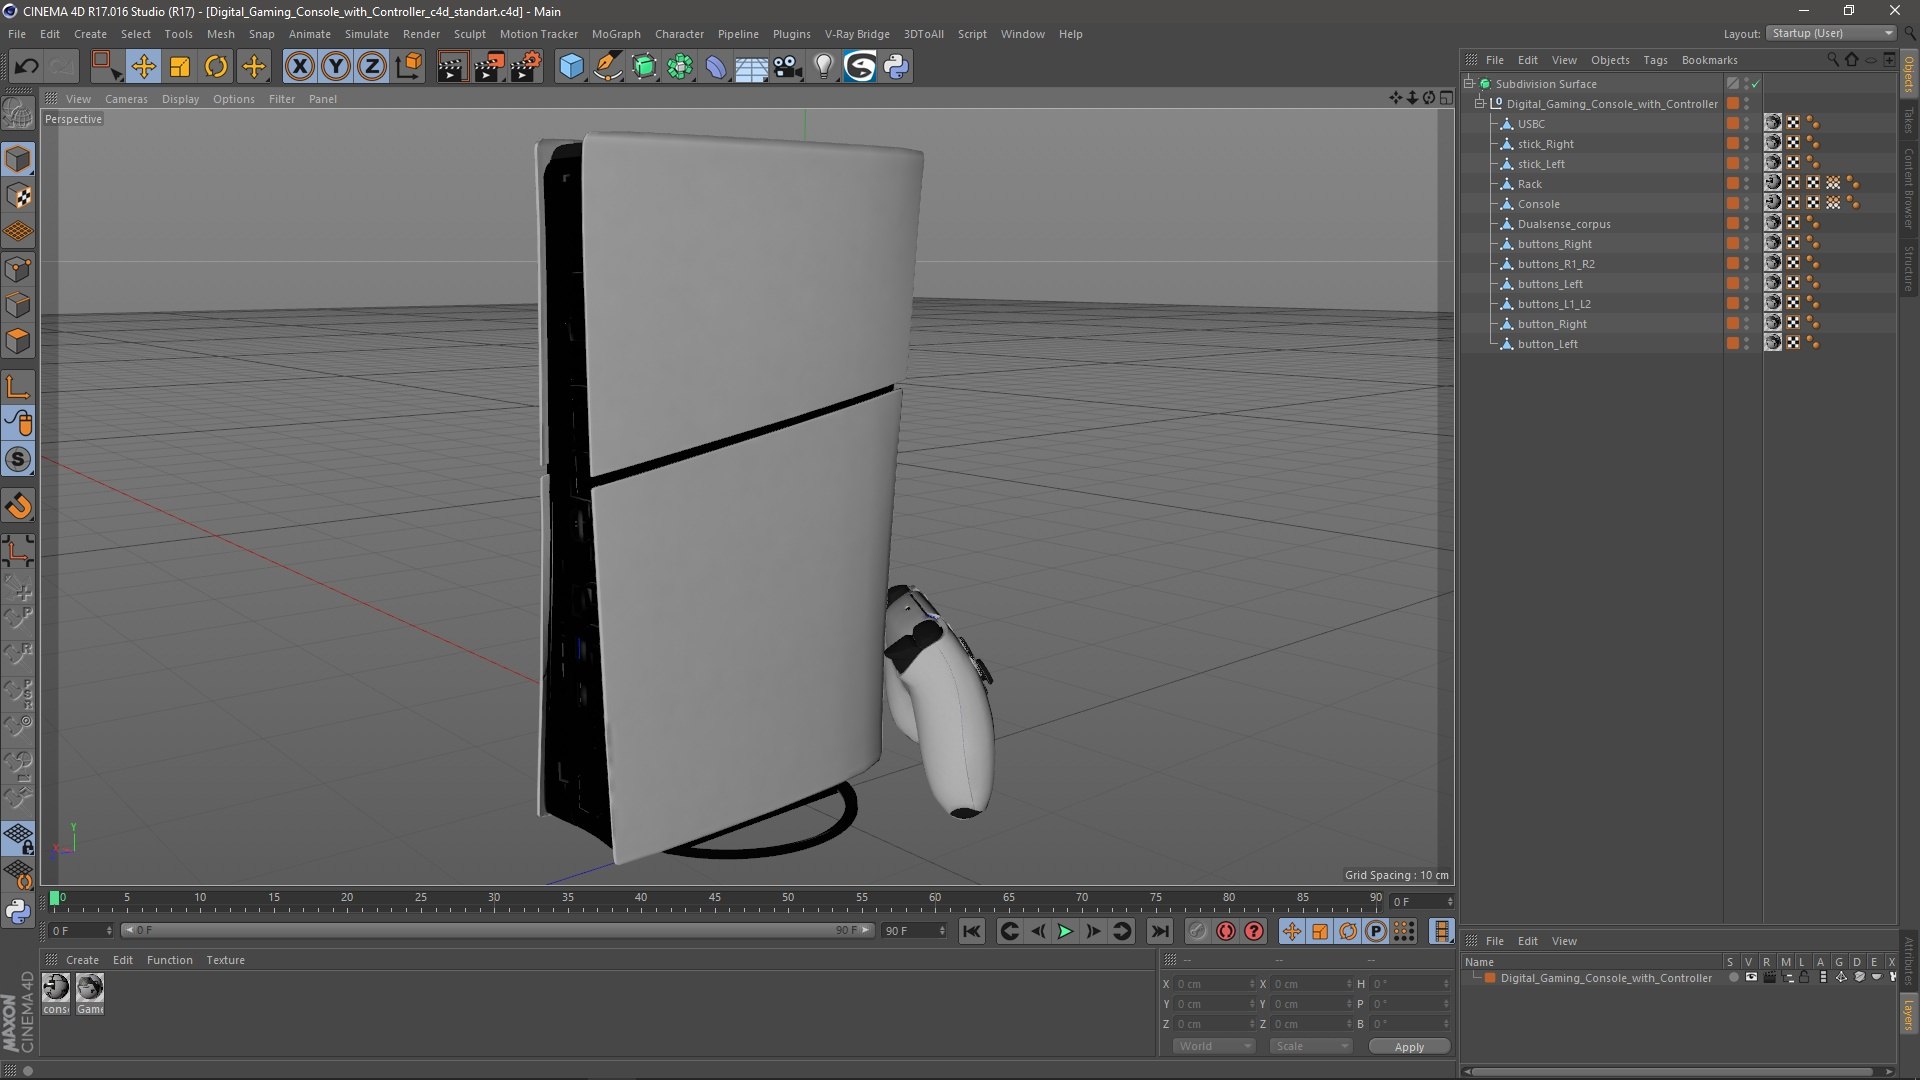Open the MoGraph menu
The height and width of the screenshot is (1080, 1920).
pos(616,34)
